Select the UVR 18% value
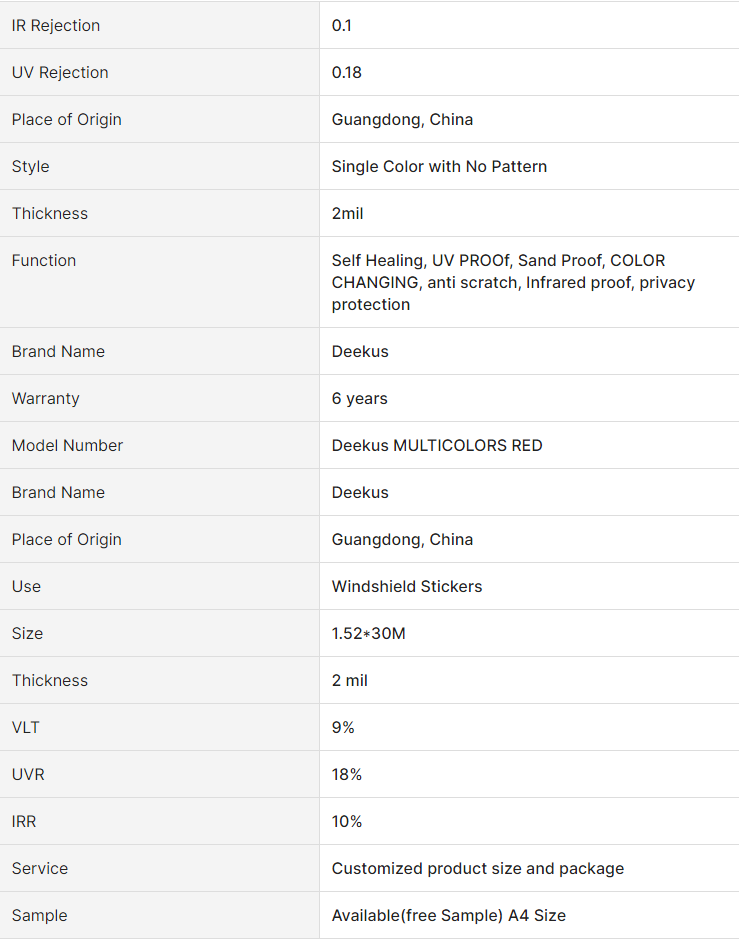 (x=347, y=774)
